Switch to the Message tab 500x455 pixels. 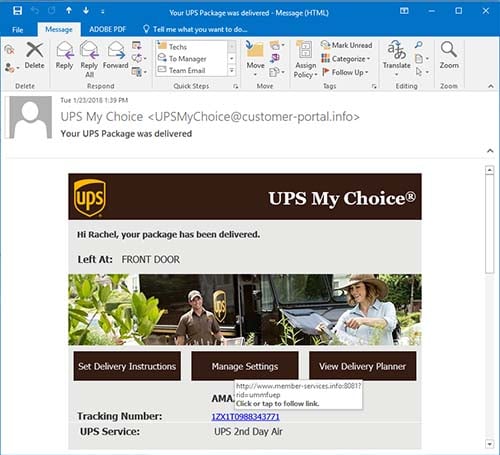point(59,30)
